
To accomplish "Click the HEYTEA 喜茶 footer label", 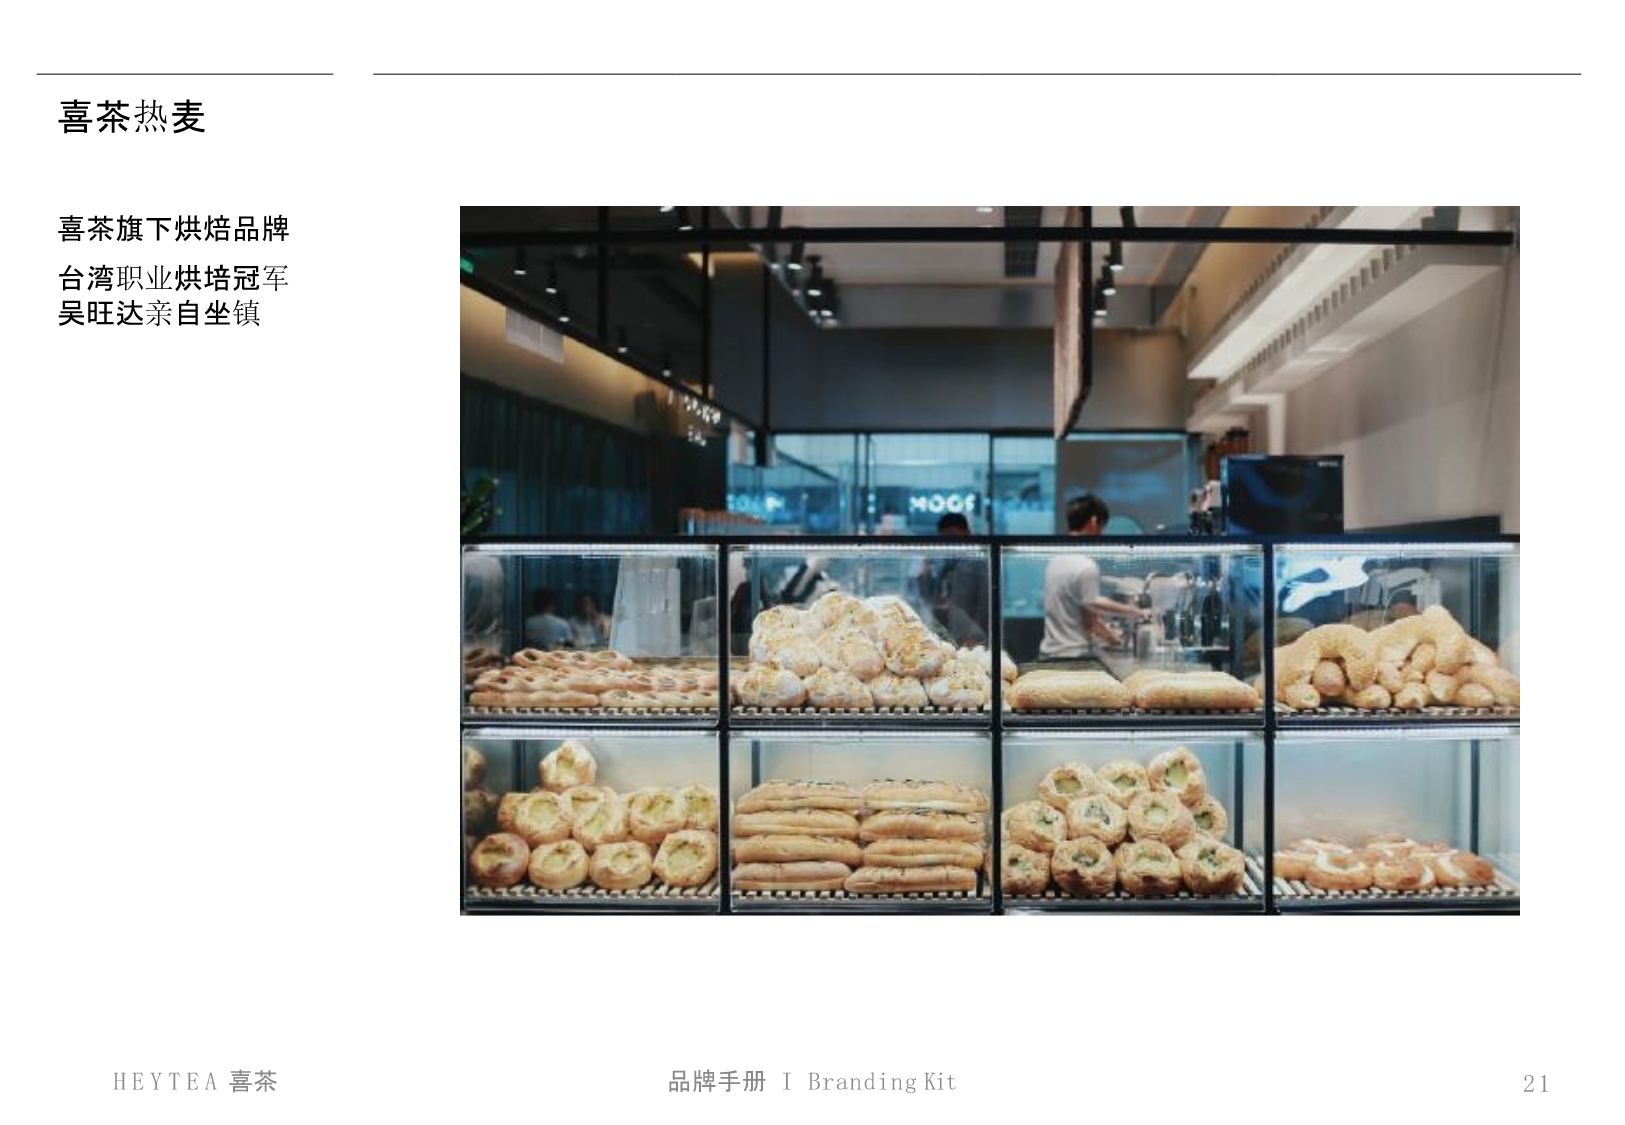I will coord(195,1082).
